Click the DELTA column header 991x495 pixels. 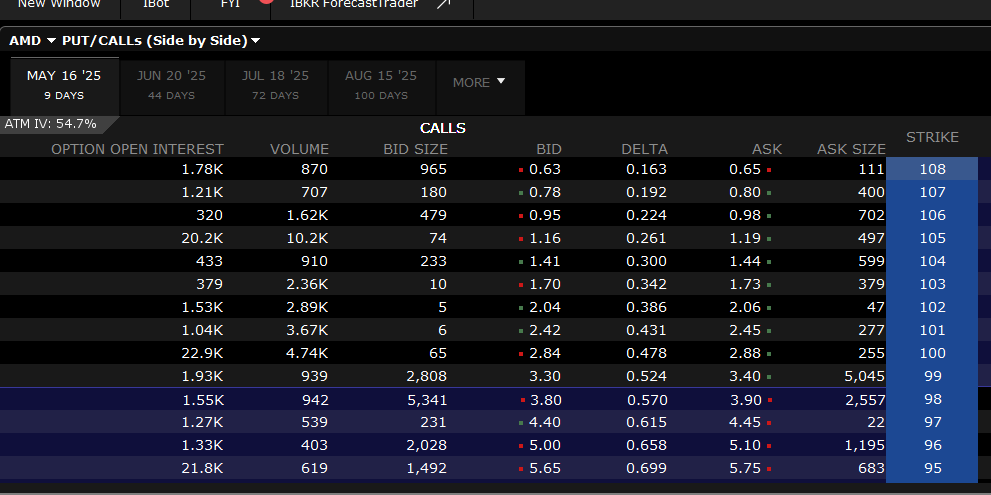pyautogui.click(x=644, y=149)
